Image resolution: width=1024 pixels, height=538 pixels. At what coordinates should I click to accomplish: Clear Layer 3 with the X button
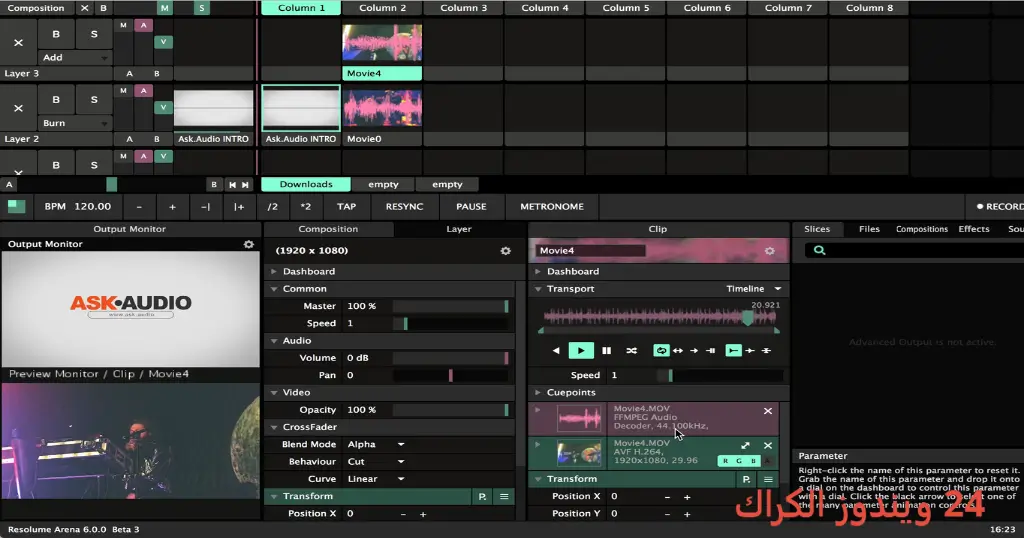coord(18,42)
